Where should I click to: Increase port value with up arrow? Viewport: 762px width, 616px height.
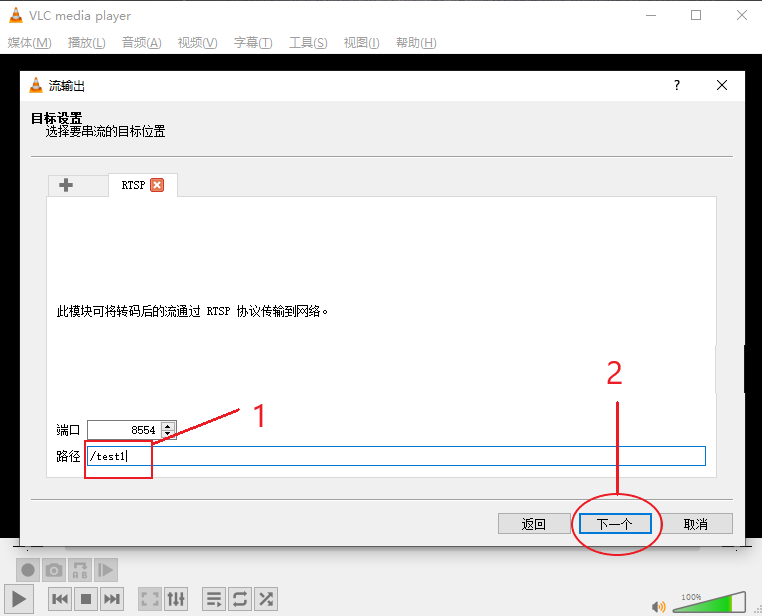point(168,426)
